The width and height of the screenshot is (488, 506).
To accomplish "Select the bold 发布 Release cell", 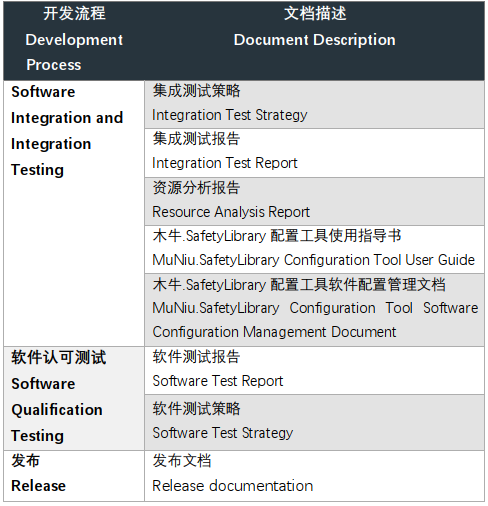I will (74, 476).
